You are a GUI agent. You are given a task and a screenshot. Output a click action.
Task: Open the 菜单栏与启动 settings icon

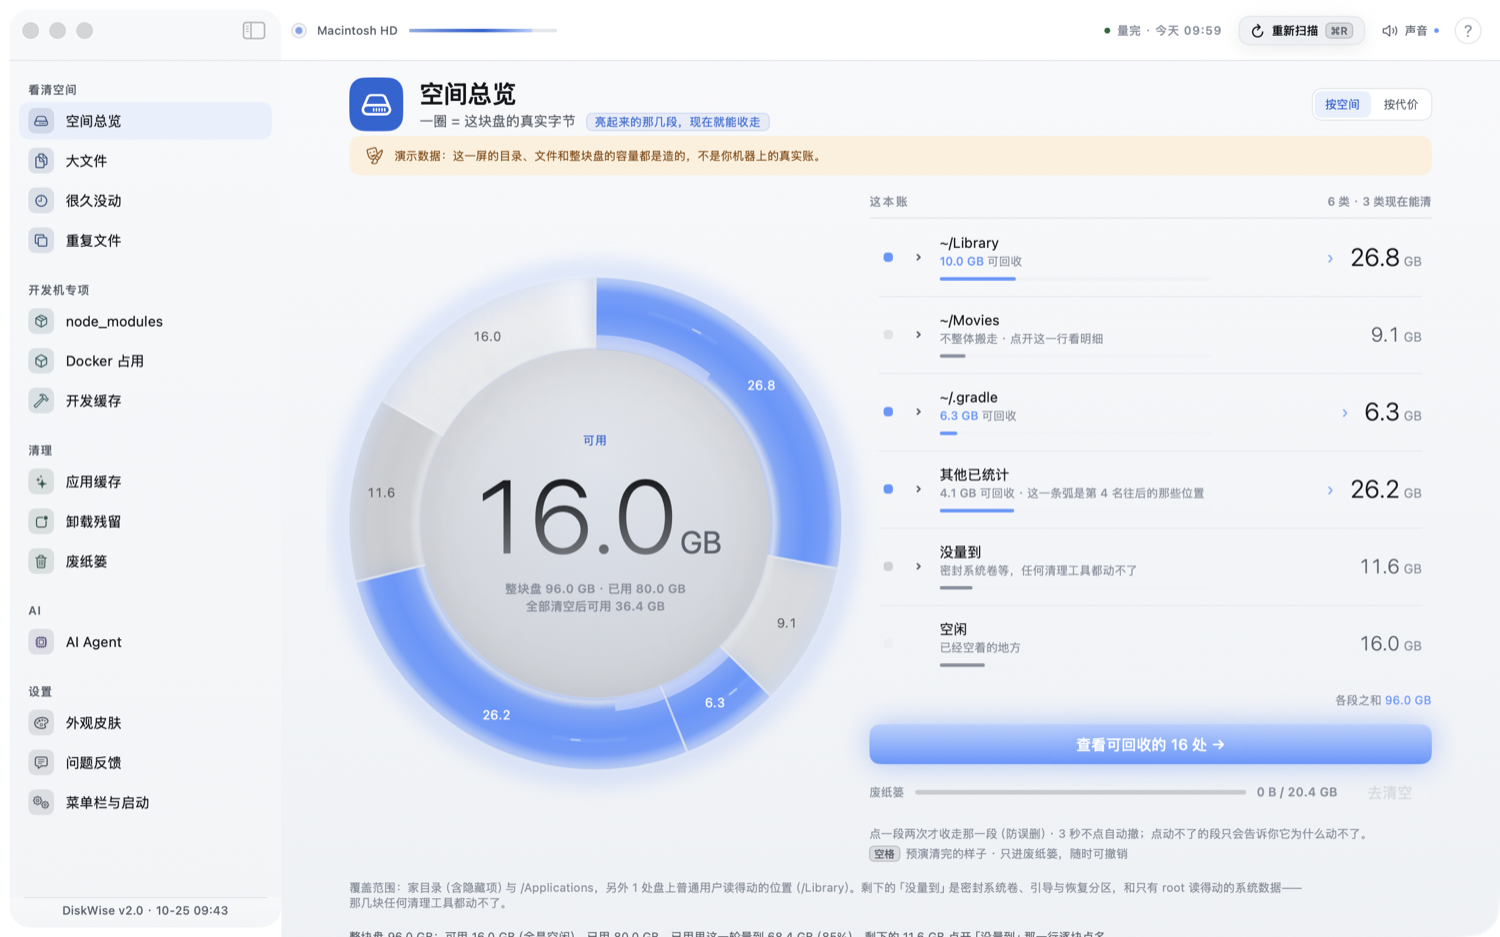coord(41,803)
